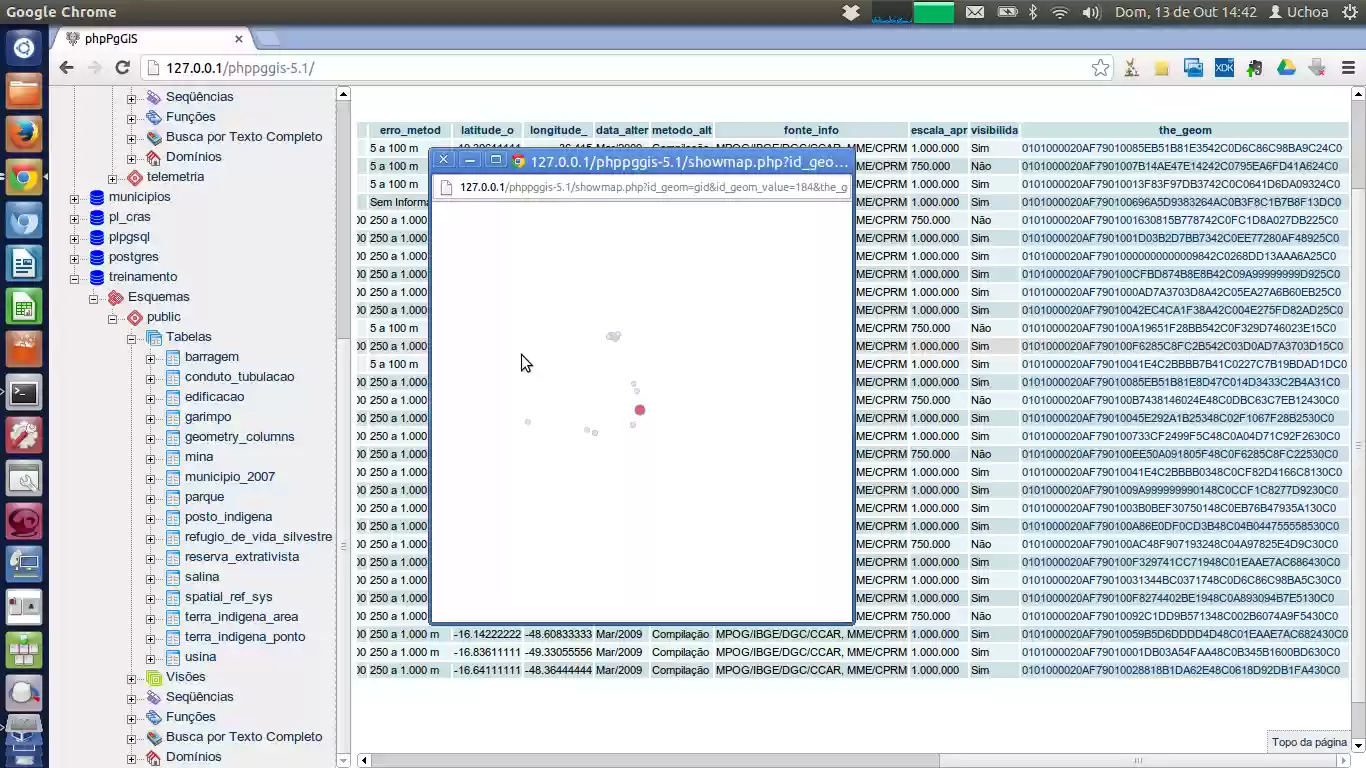Click the Topo da página link

tap(1308, 742)
